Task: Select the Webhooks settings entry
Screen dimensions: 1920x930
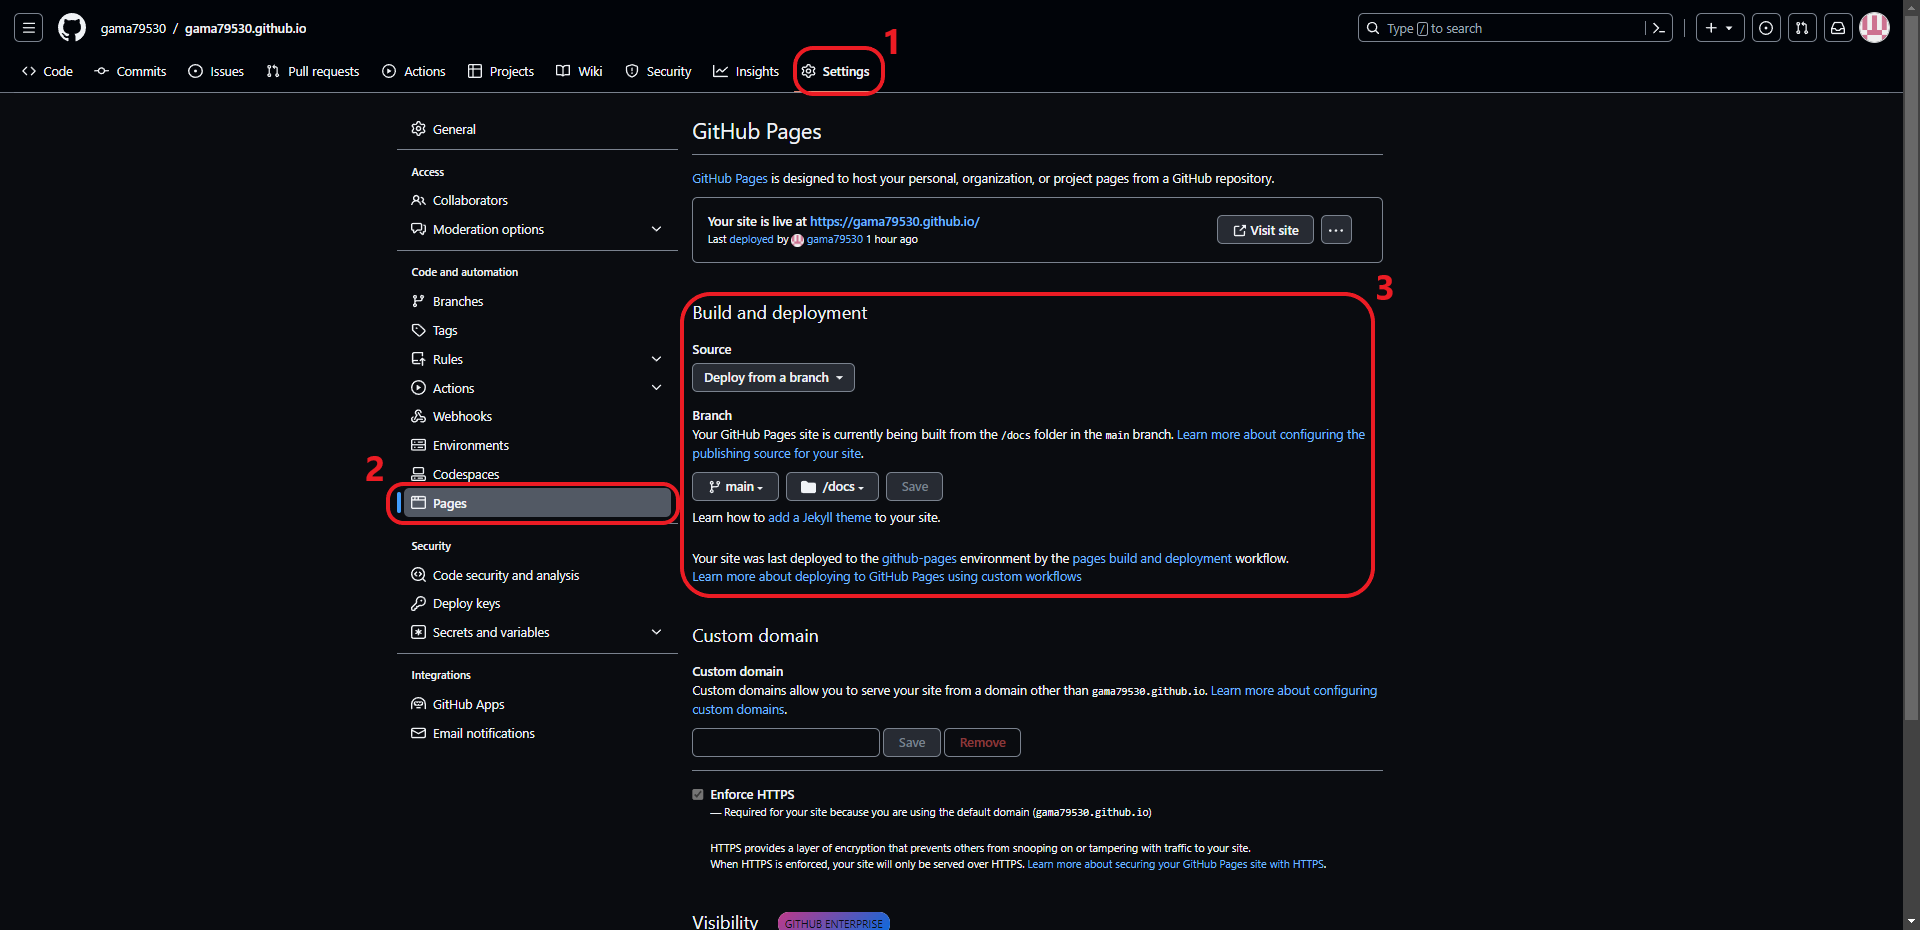Action: pos(462,416)
